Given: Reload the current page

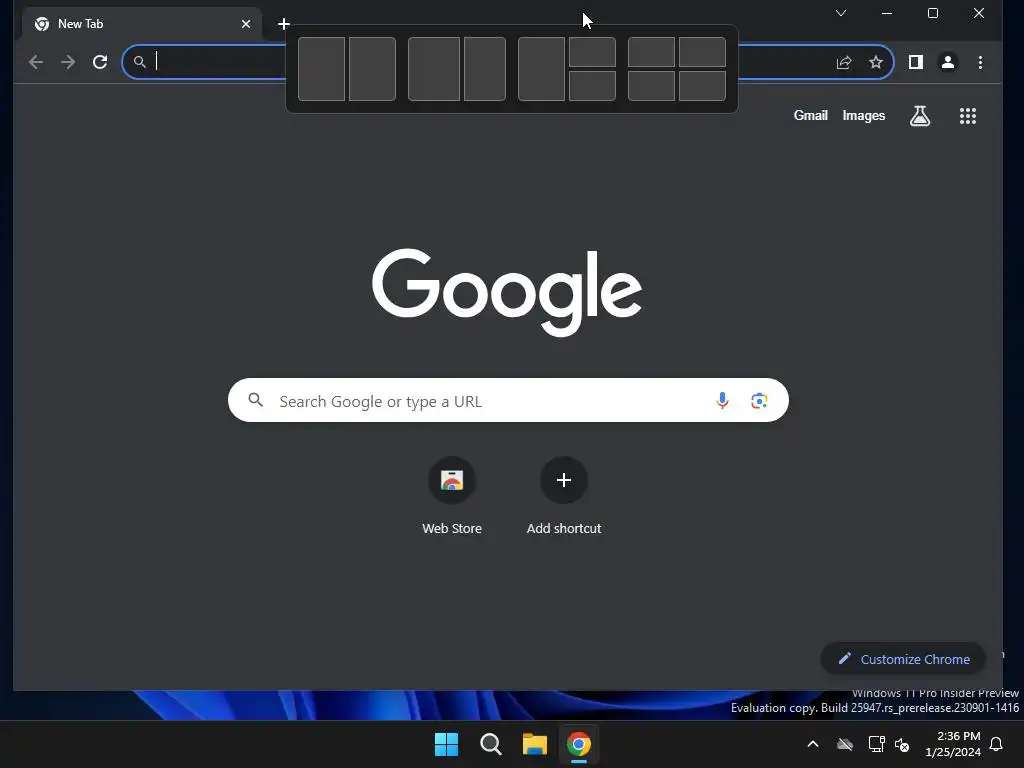Looking at the screenshot, I should click(100, 62).
